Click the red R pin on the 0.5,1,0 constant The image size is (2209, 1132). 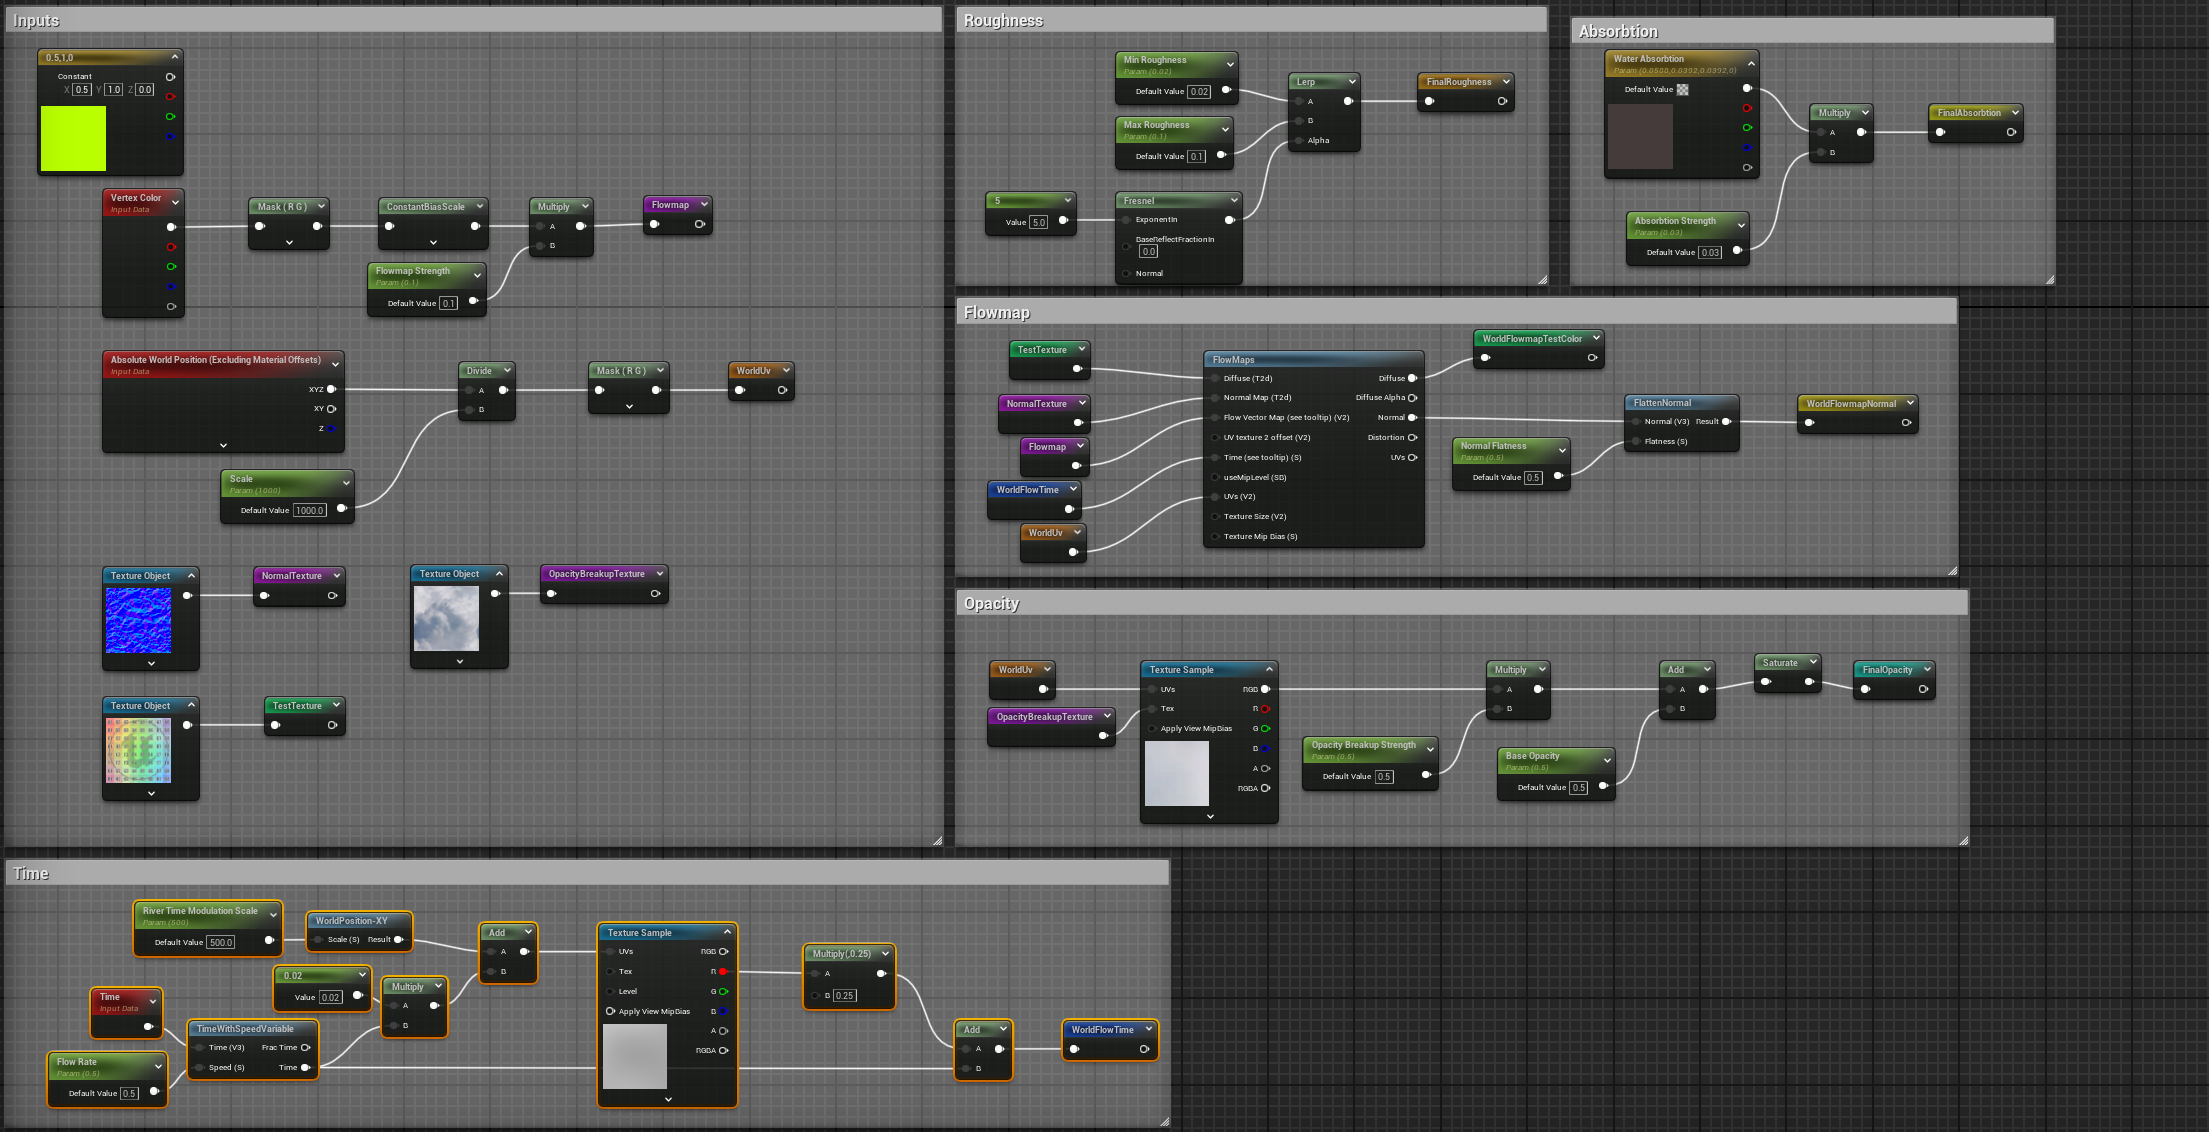(x=170, y=97)
